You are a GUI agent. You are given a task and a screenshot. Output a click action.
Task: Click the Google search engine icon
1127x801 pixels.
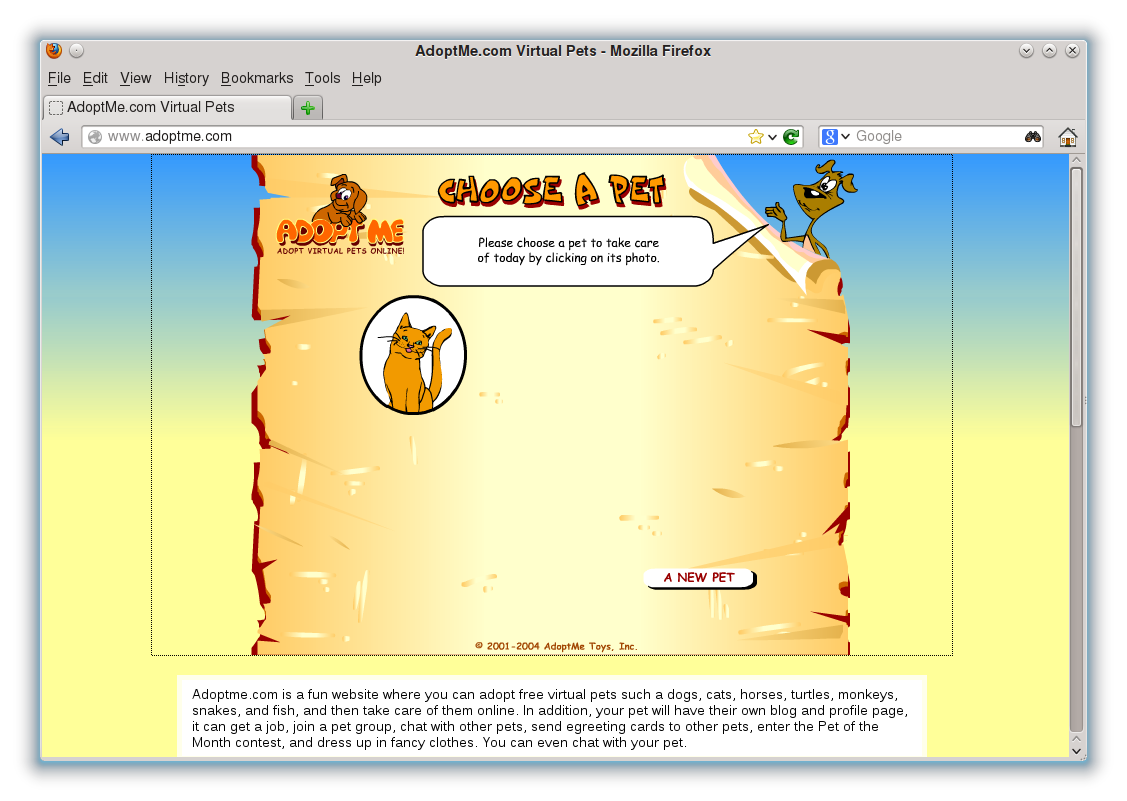click(x=829, y=137)
